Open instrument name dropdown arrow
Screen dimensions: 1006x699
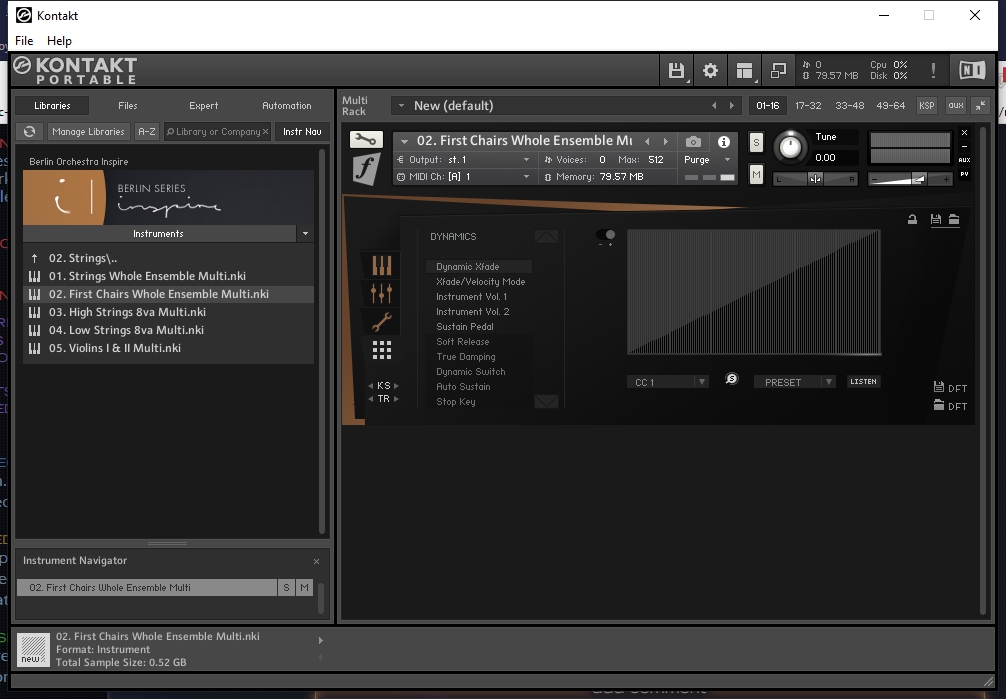tap(404, 141)
